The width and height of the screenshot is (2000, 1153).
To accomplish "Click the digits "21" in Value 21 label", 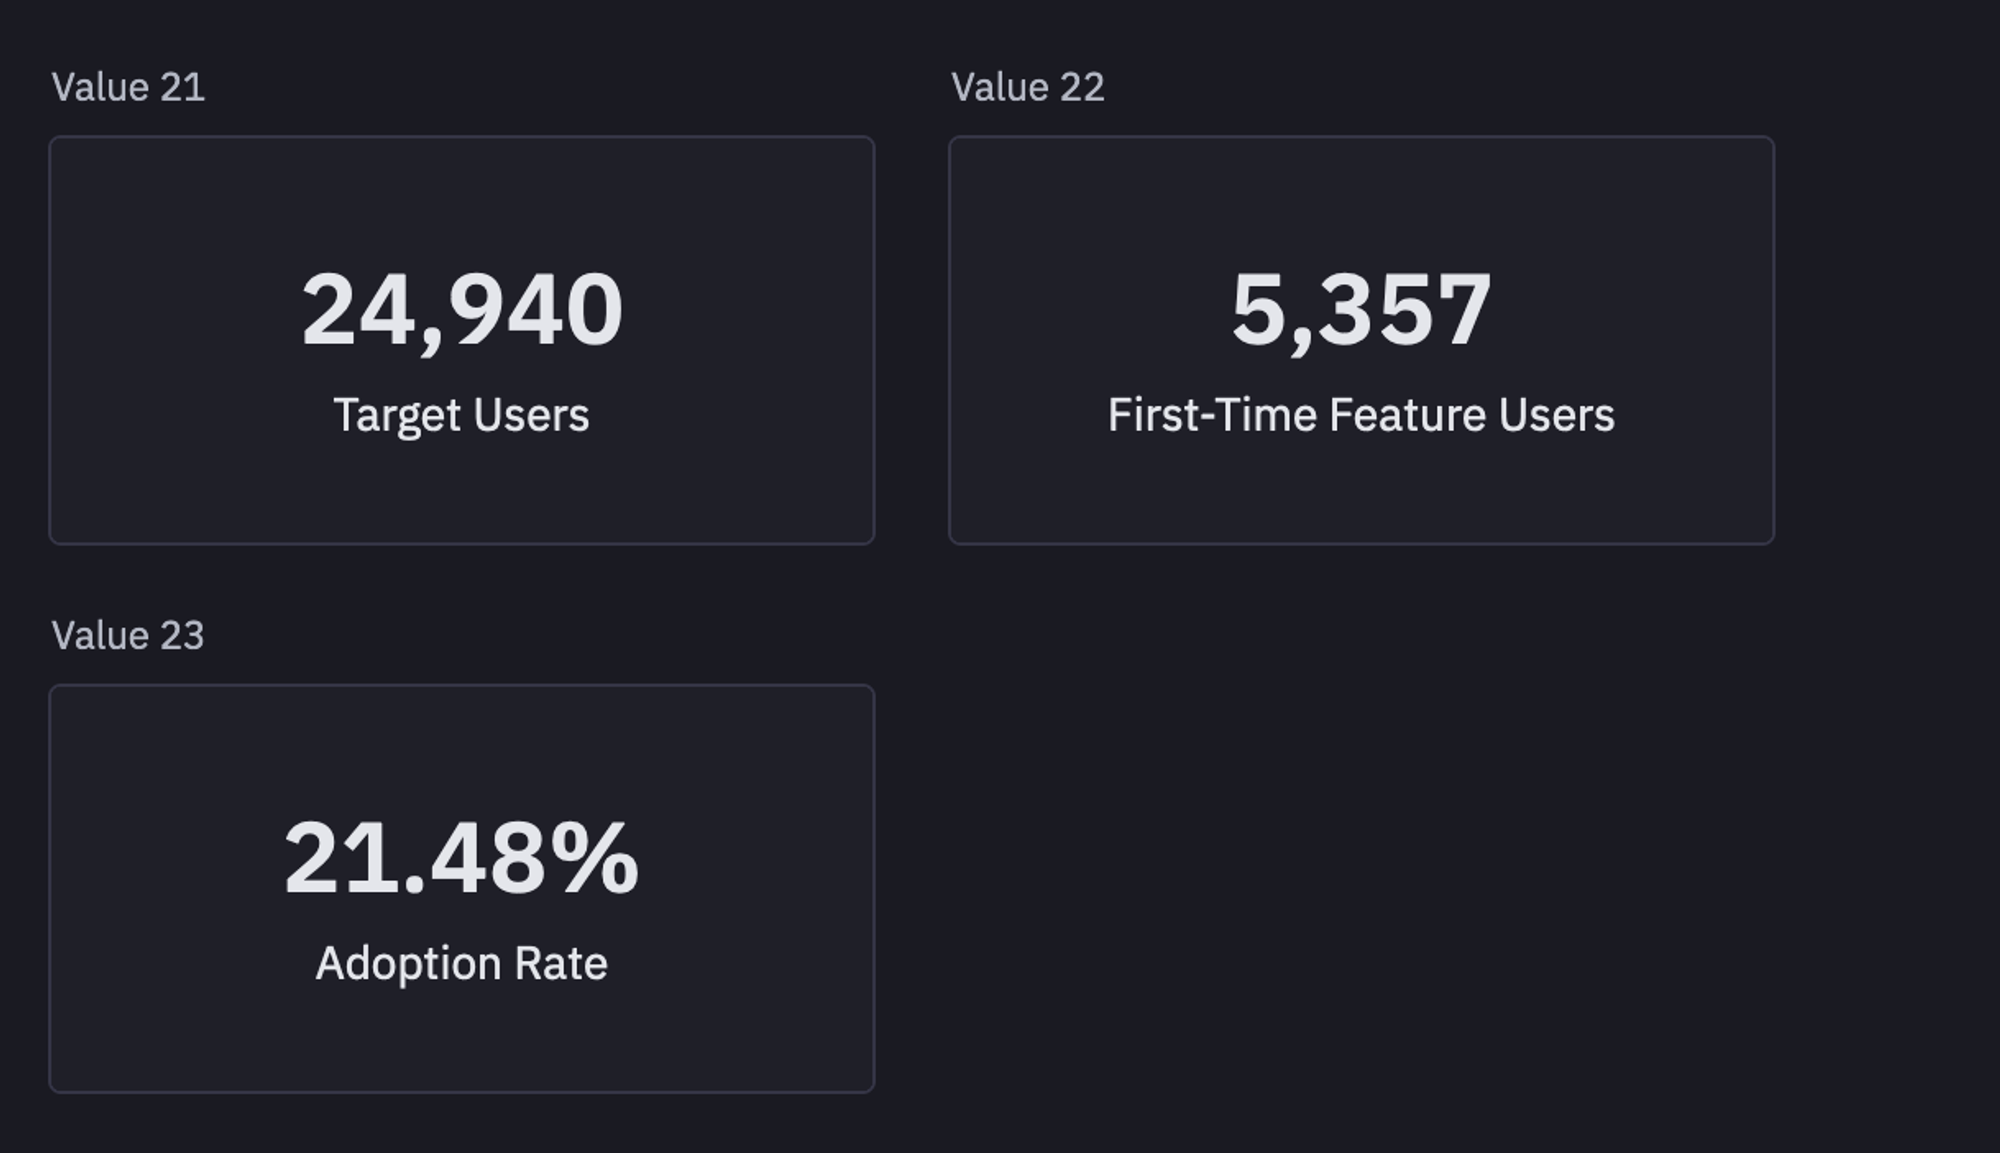I will click(x=183, y=87).
